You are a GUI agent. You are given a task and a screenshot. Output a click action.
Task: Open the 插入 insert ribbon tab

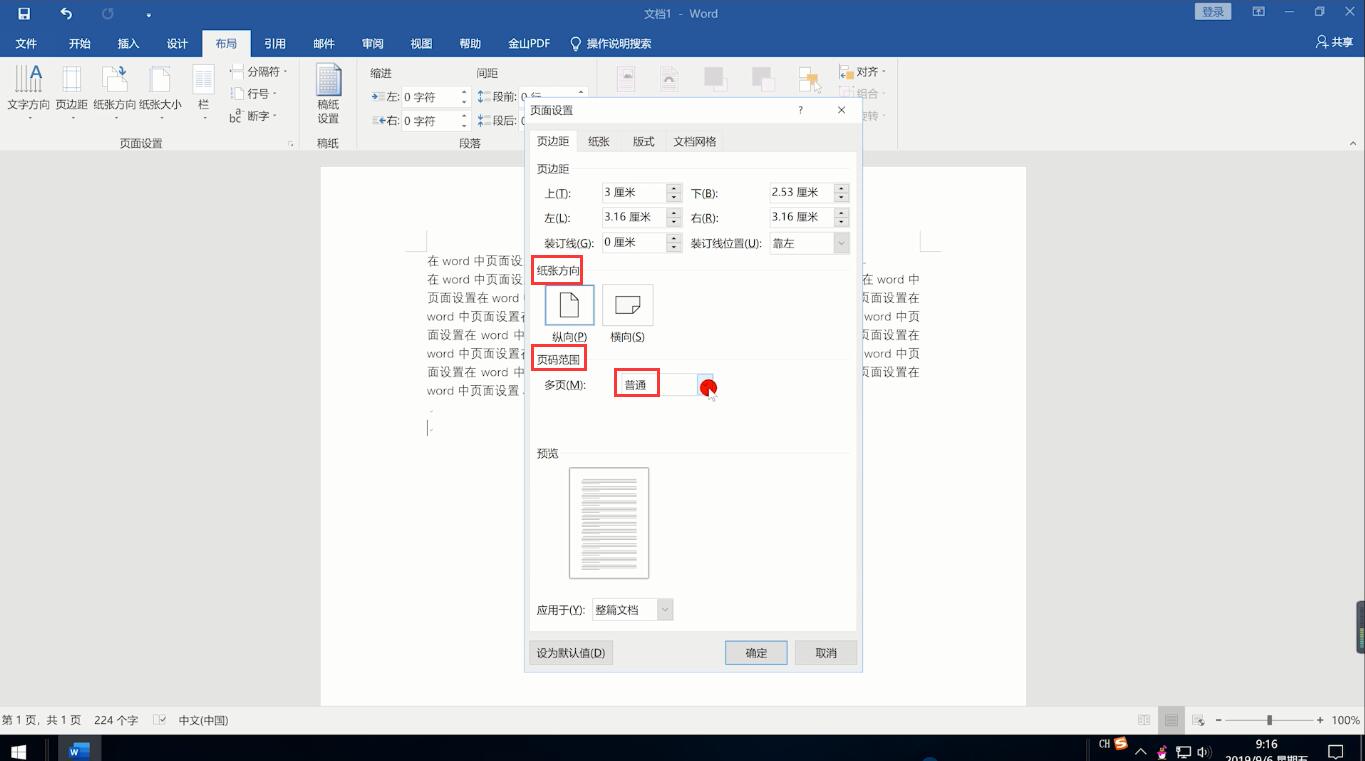(x=128, y=43)
